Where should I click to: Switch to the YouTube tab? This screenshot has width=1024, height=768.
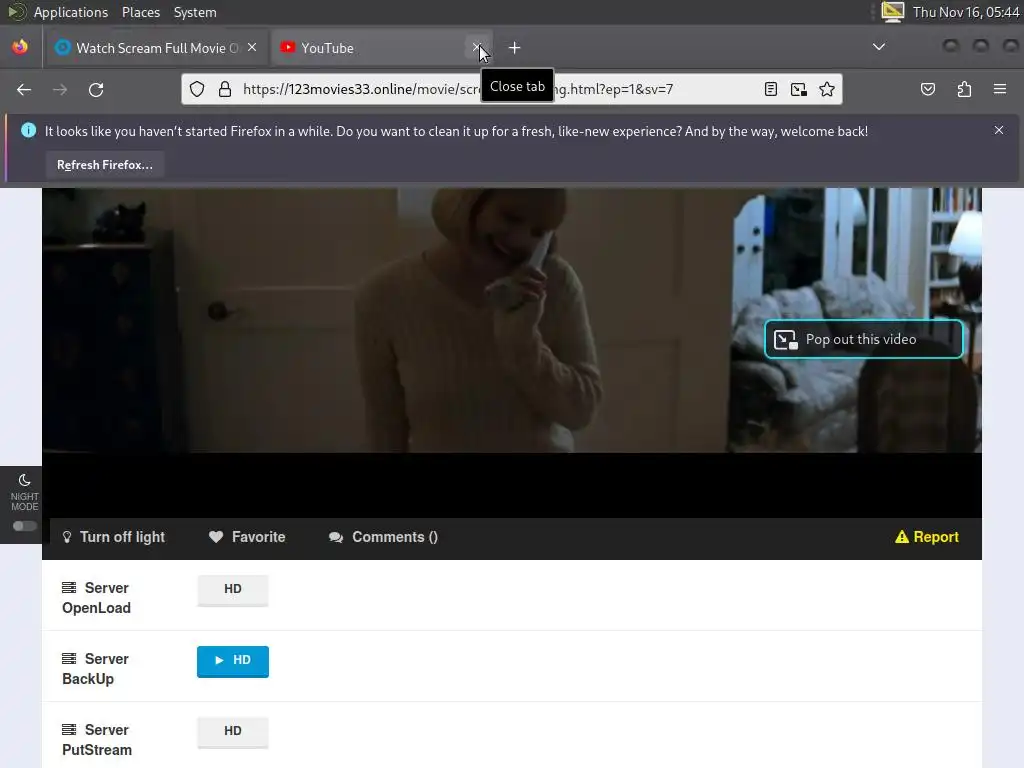(382, 48)
